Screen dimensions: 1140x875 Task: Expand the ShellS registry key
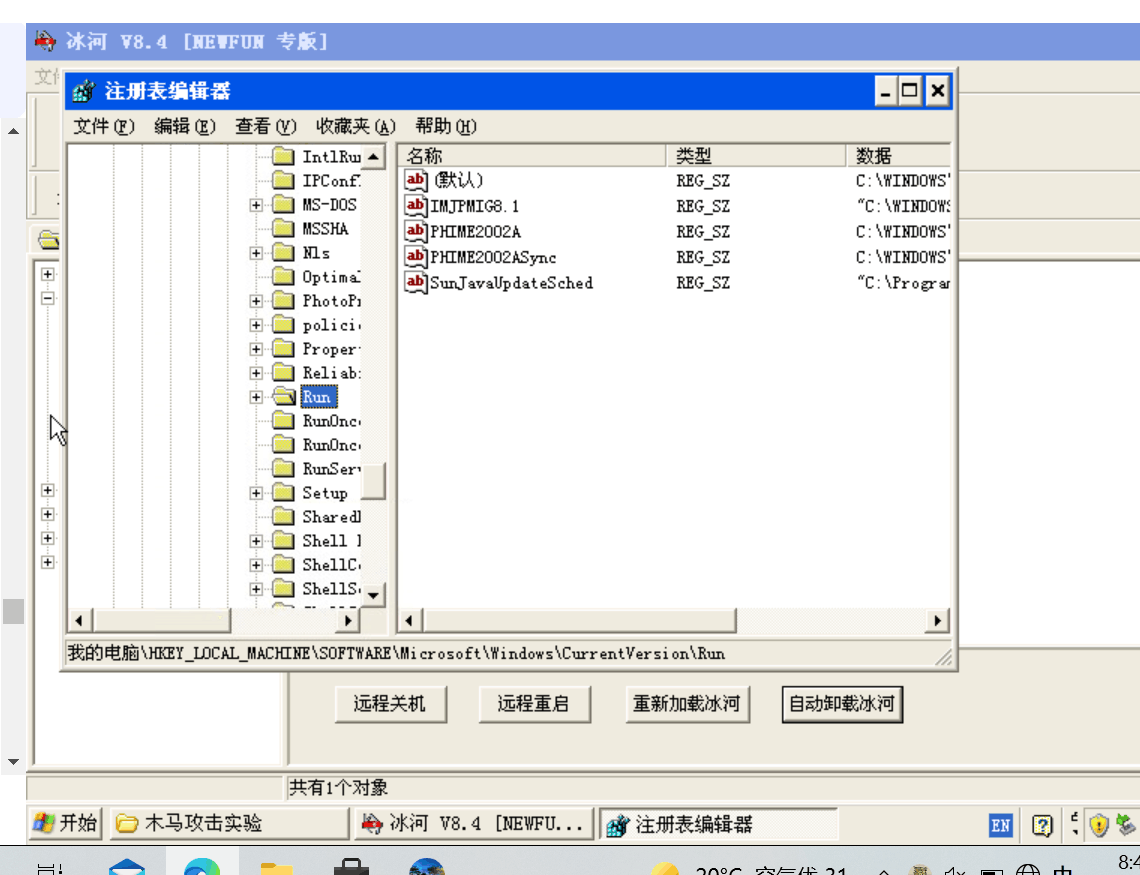256,589
